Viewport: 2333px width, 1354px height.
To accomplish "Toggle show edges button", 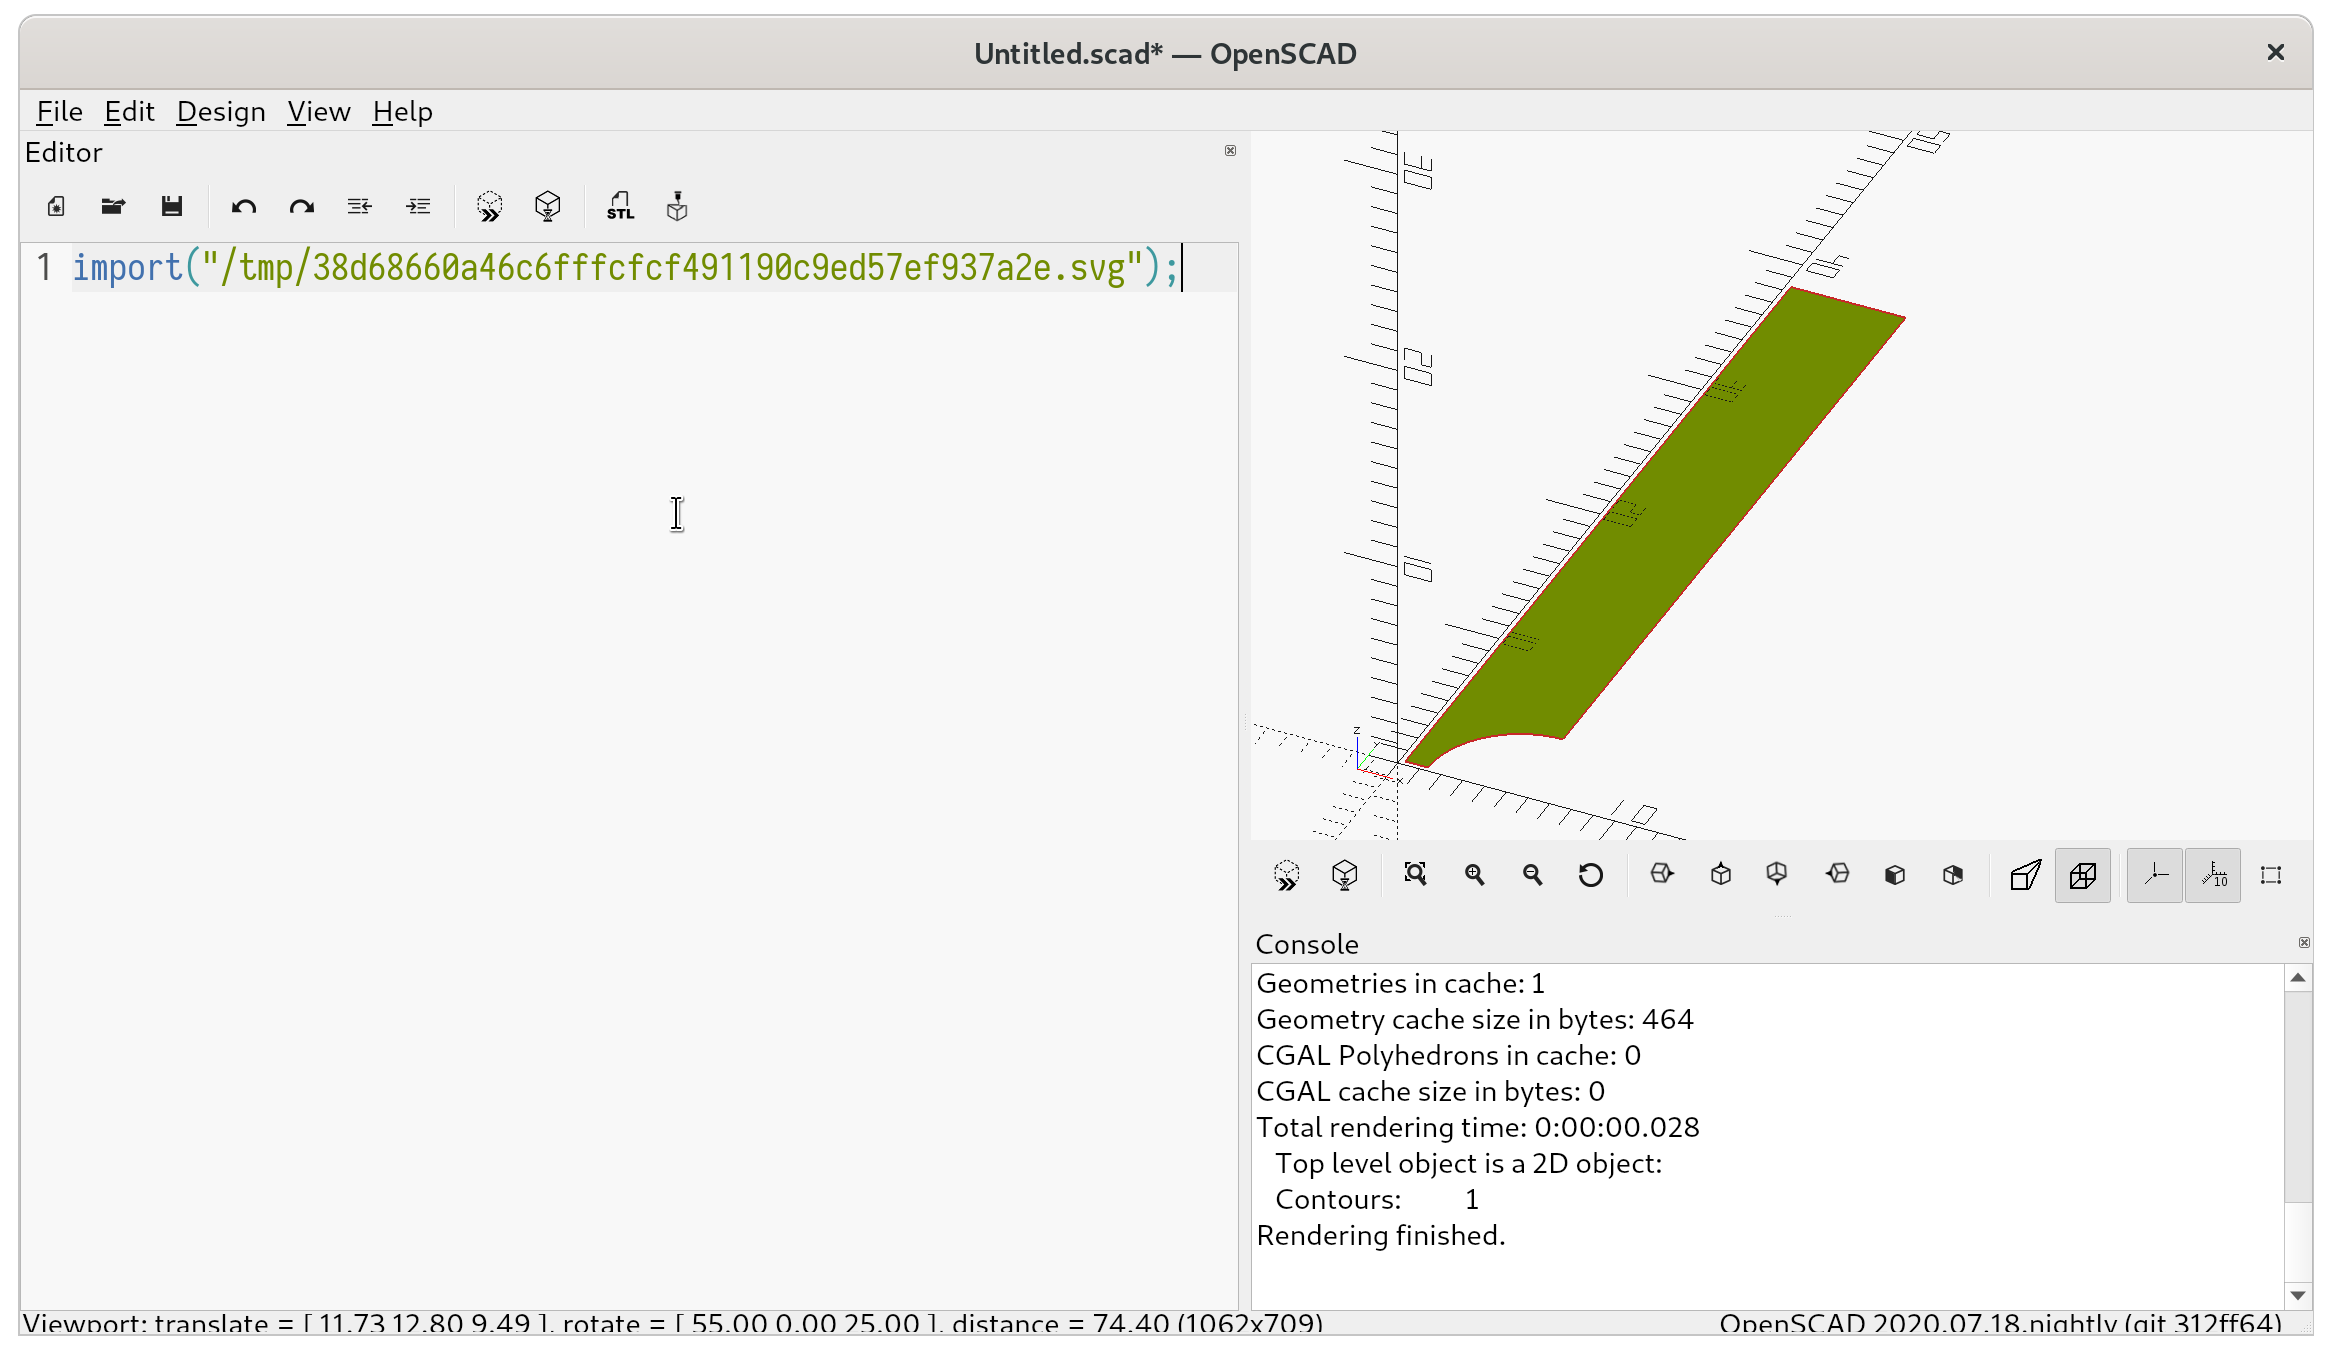I will pos(2271,875).
